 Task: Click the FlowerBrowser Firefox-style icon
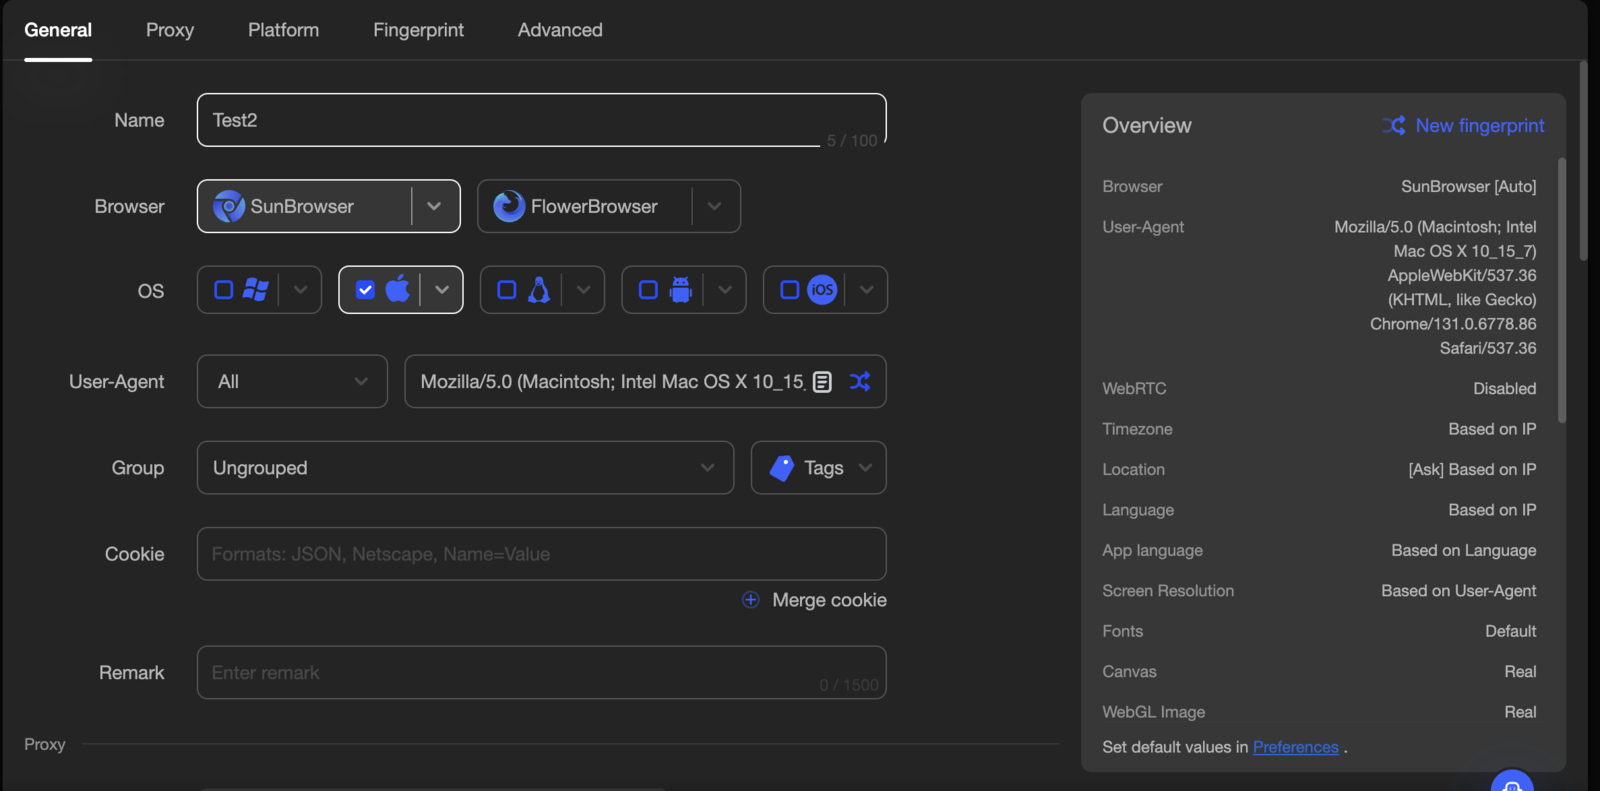(509, 206)
